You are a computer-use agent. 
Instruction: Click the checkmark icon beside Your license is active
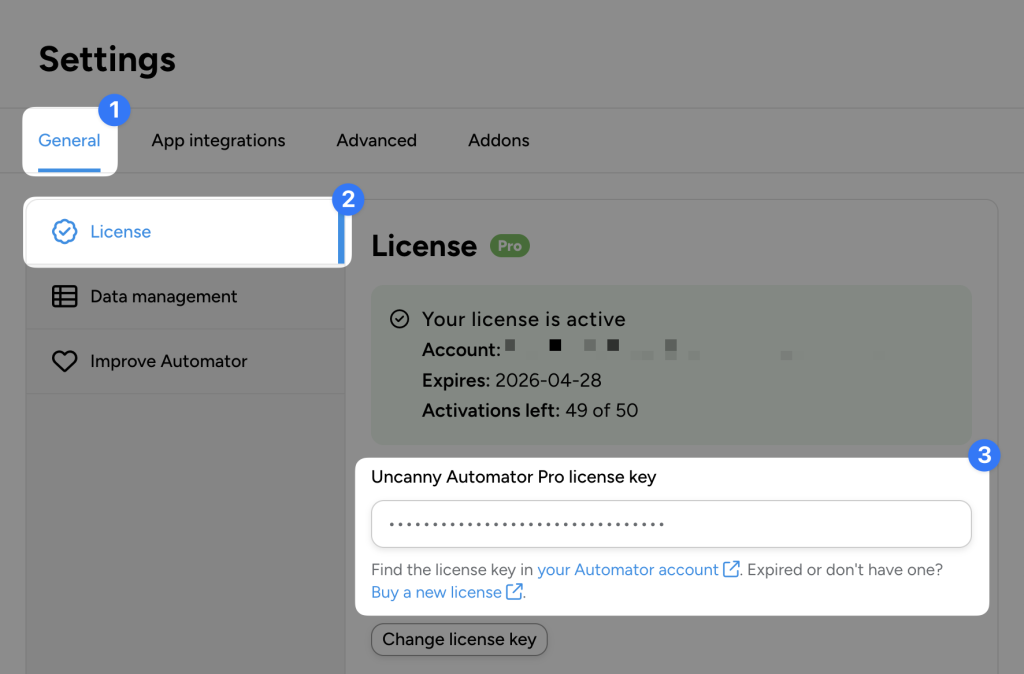[x=399, y=319]
